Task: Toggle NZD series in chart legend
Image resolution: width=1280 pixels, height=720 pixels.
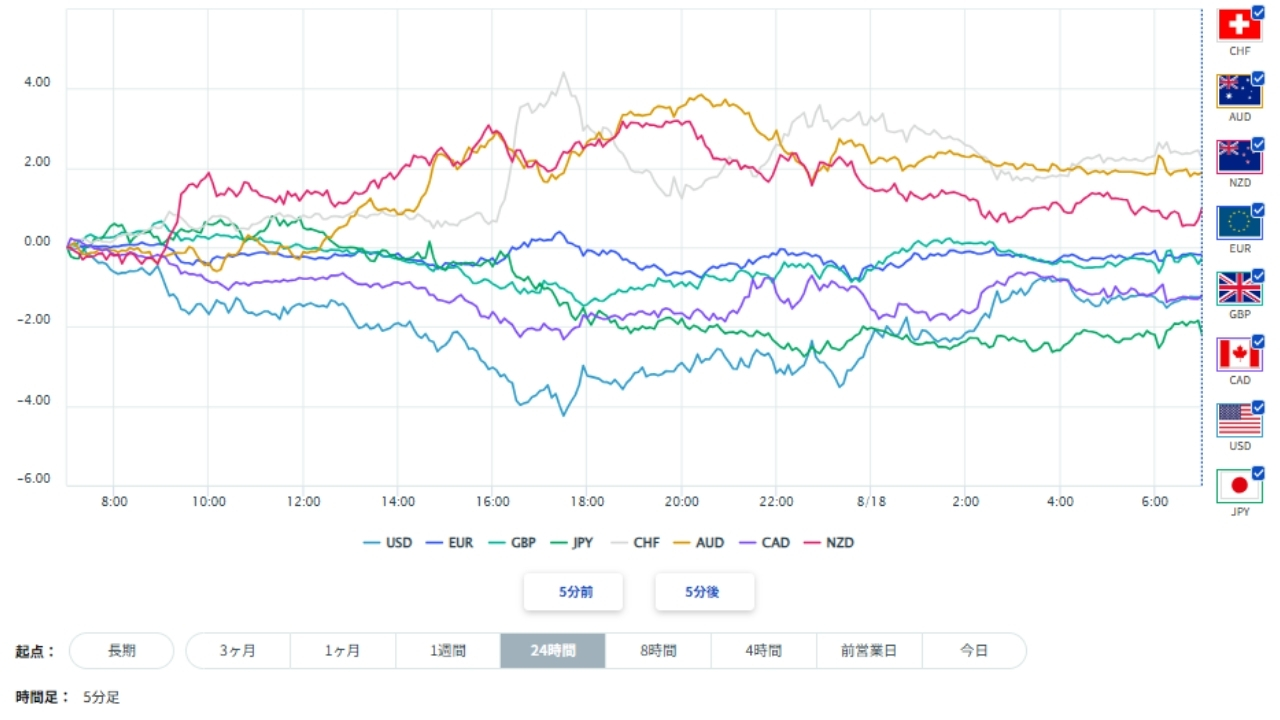Action: coord(828,543)
